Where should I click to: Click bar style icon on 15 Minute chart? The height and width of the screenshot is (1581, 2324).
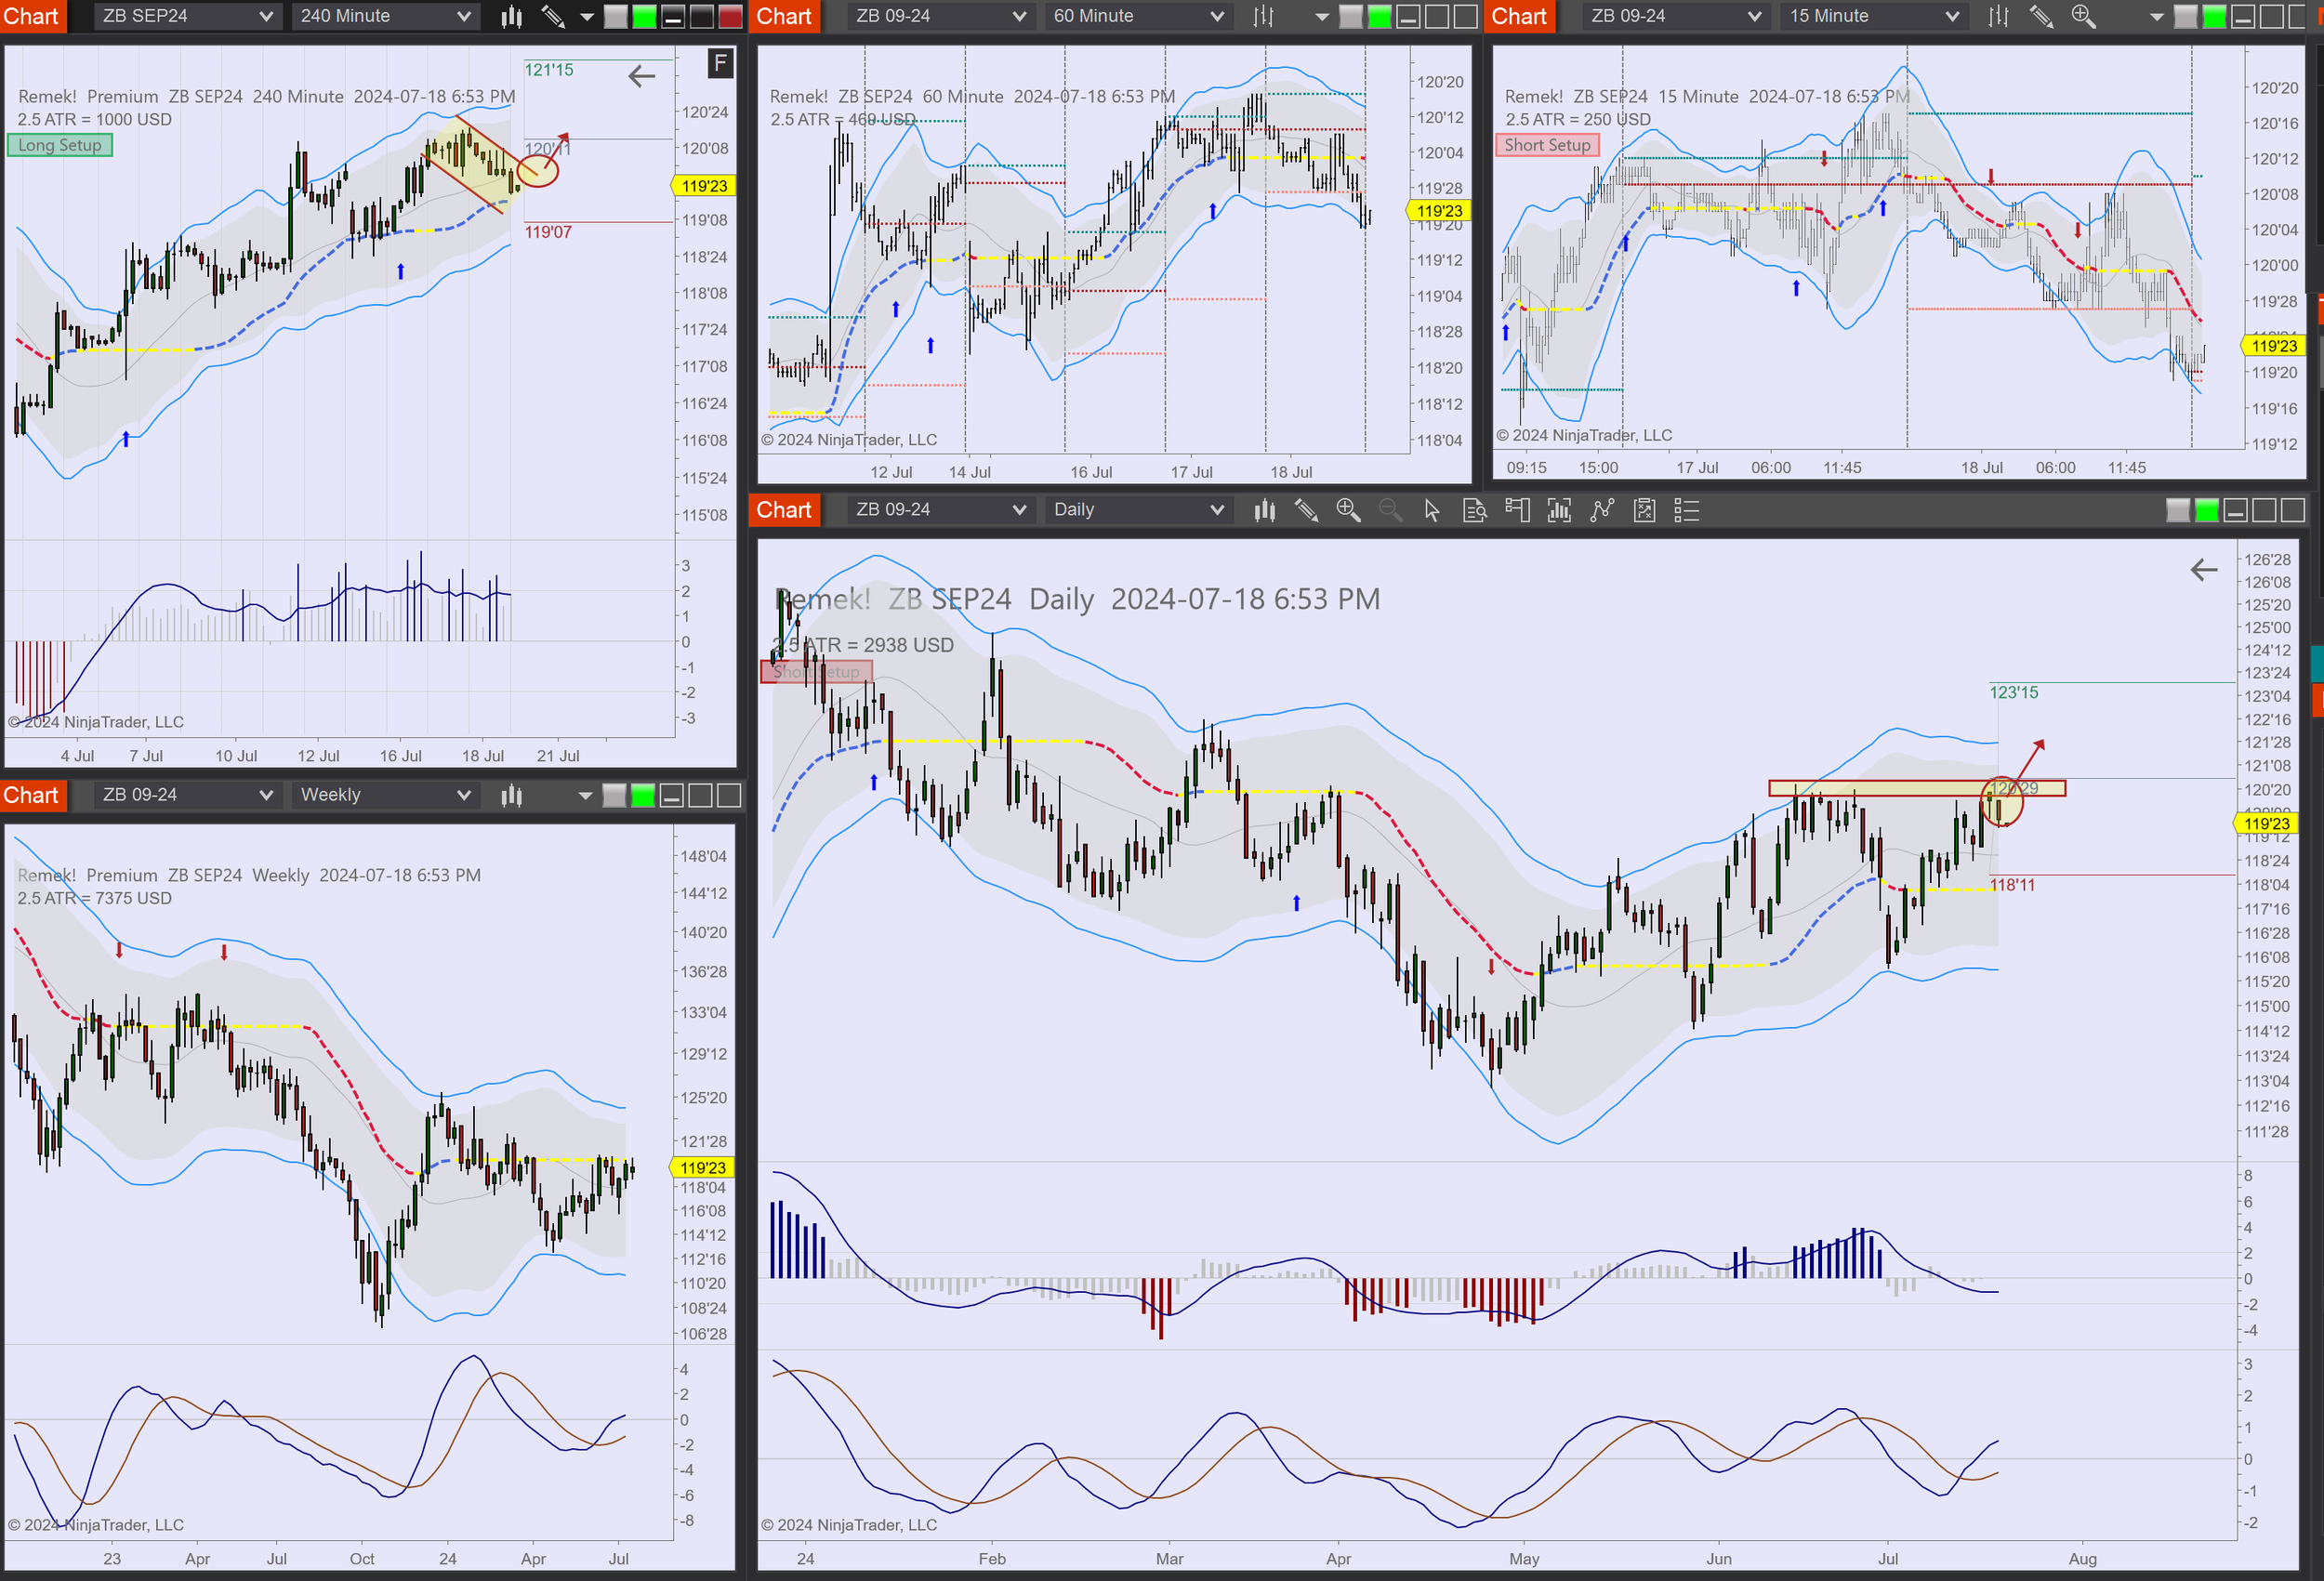point(1998,16)
